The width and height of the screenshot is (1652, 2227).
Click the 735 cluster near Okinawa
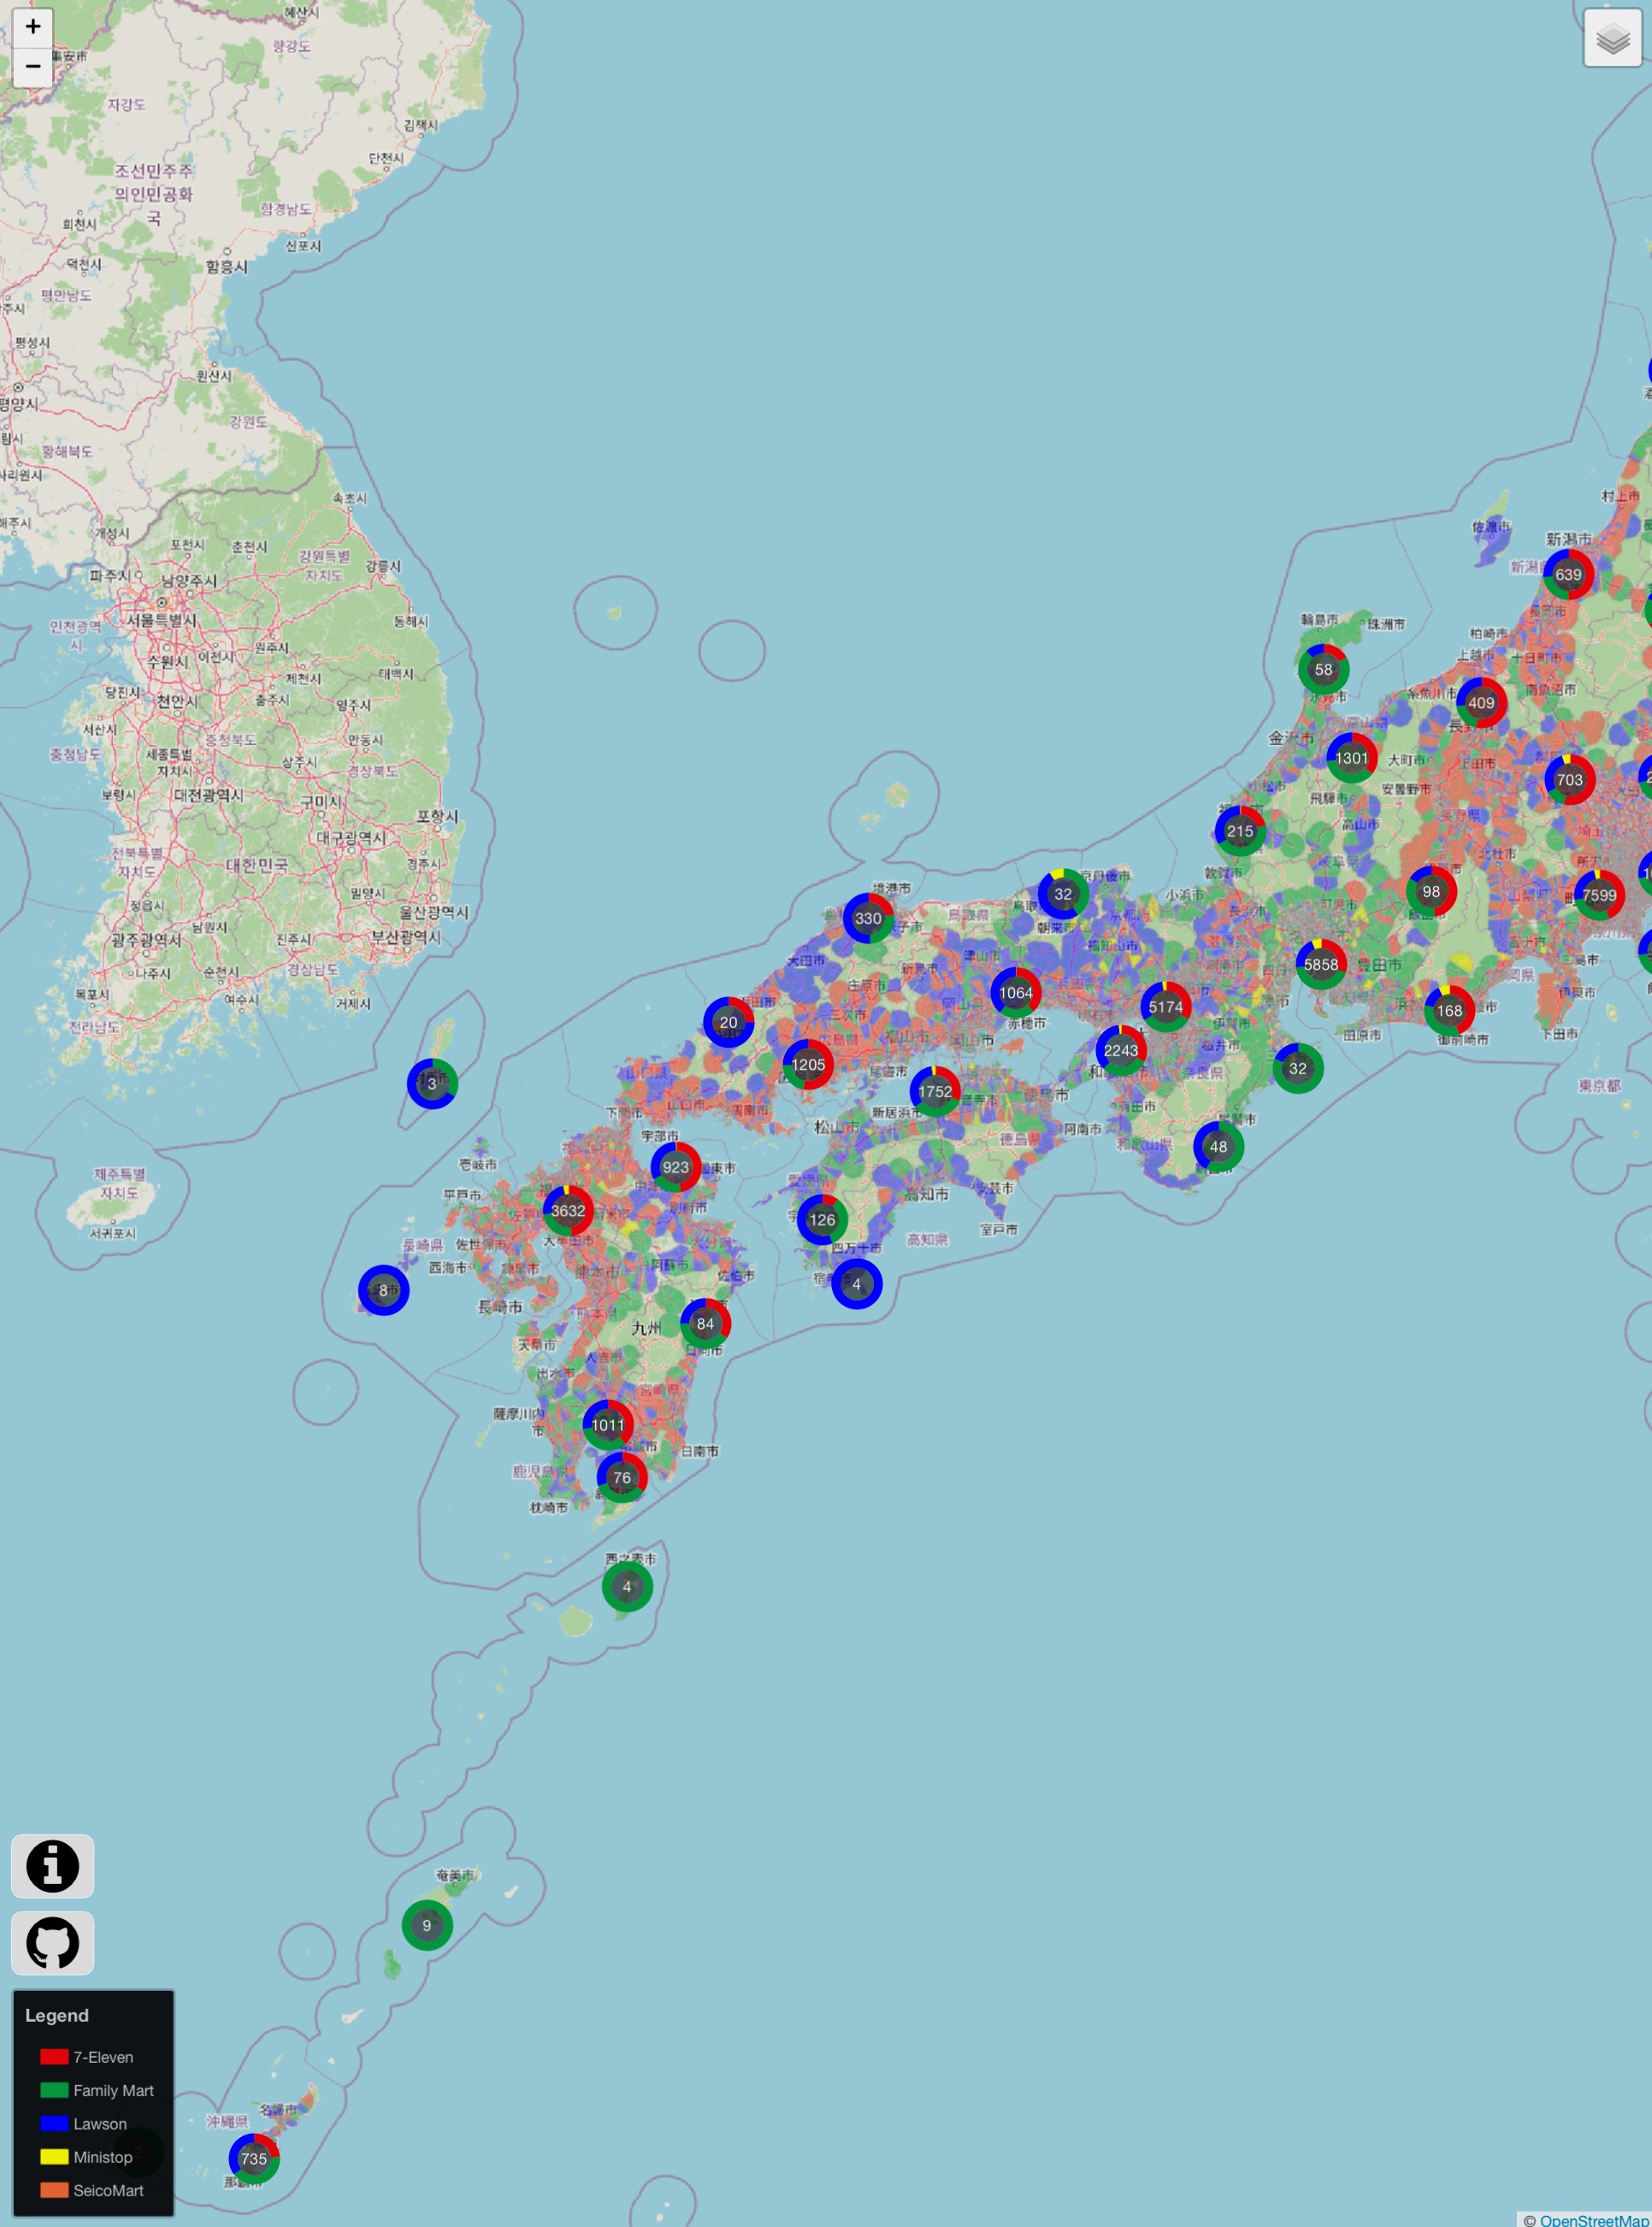pyautogui.click(x=254, y=2157)
